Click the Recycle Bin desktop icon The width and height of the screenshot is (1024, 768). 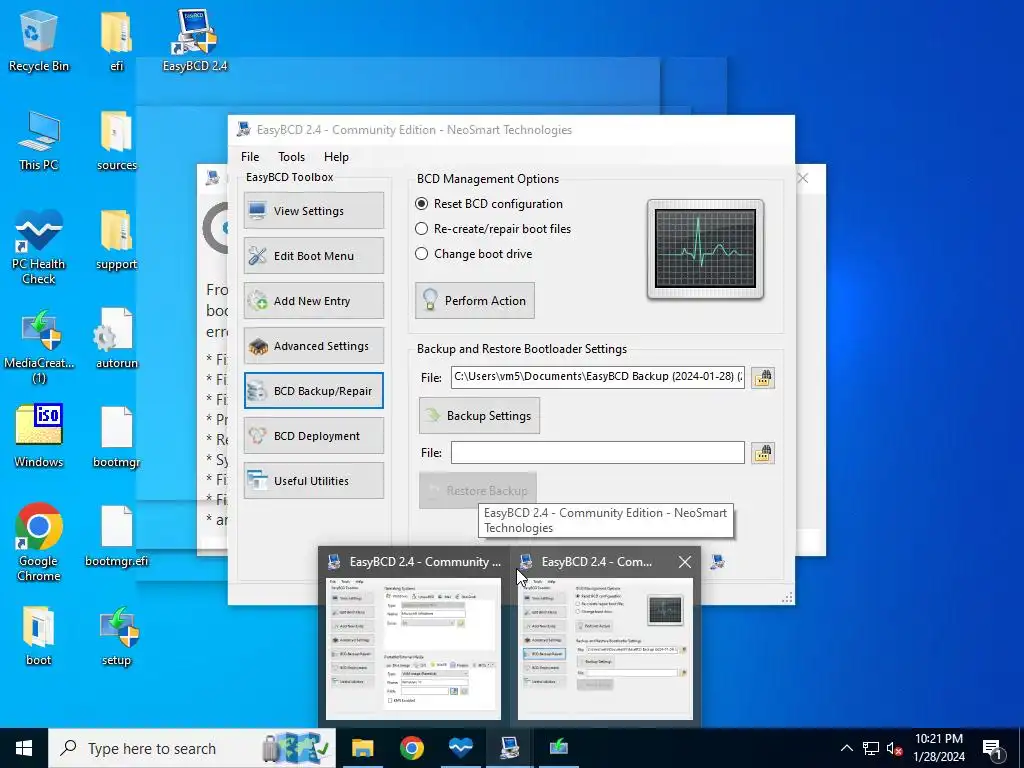[39, 41]
